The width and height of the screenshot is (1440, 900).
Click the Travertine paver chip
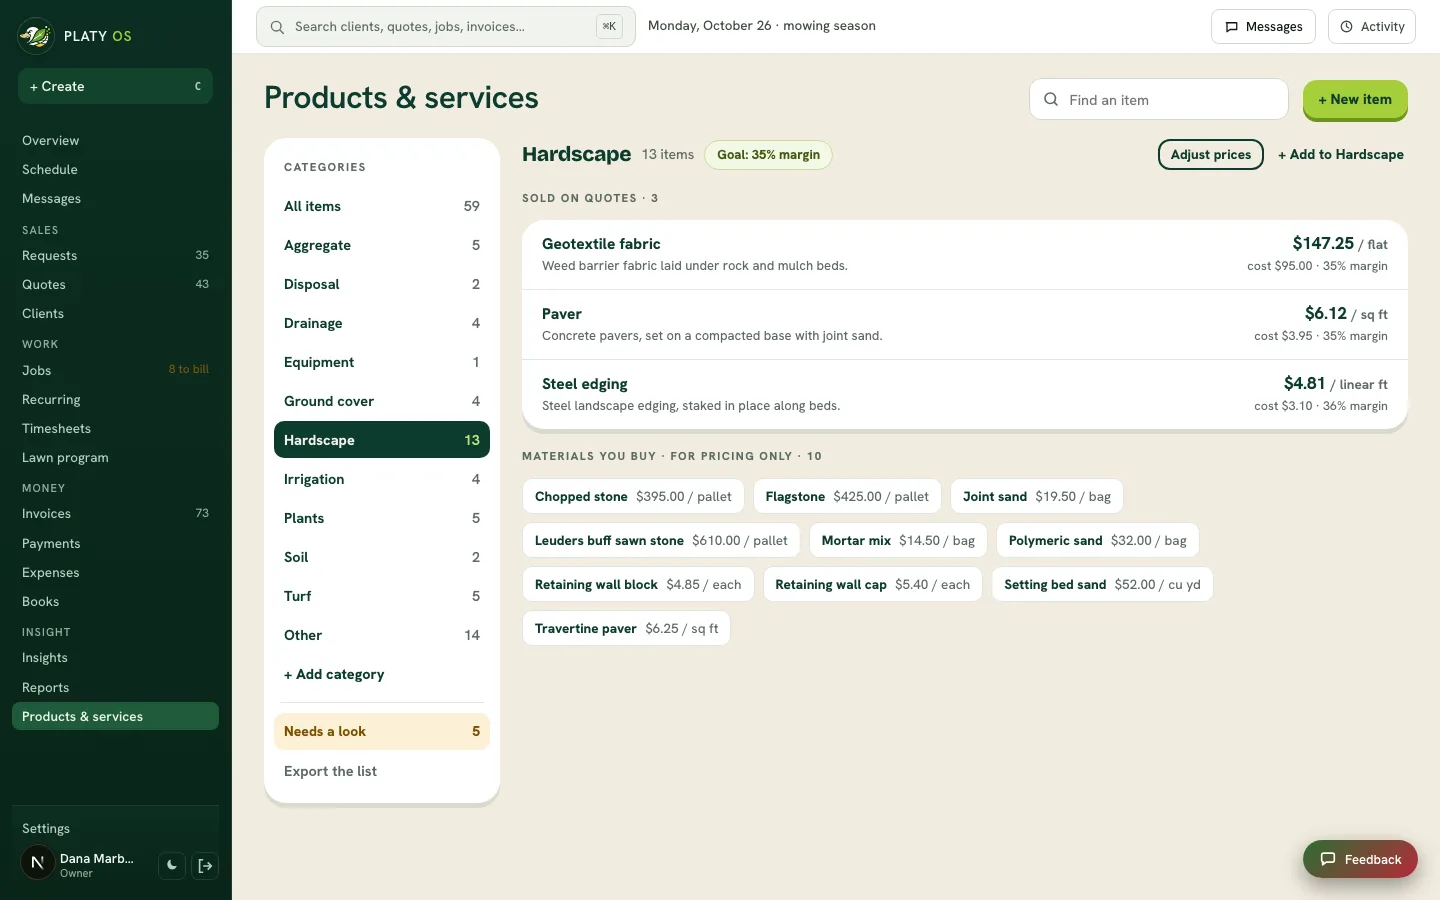(x=626, y=629)
